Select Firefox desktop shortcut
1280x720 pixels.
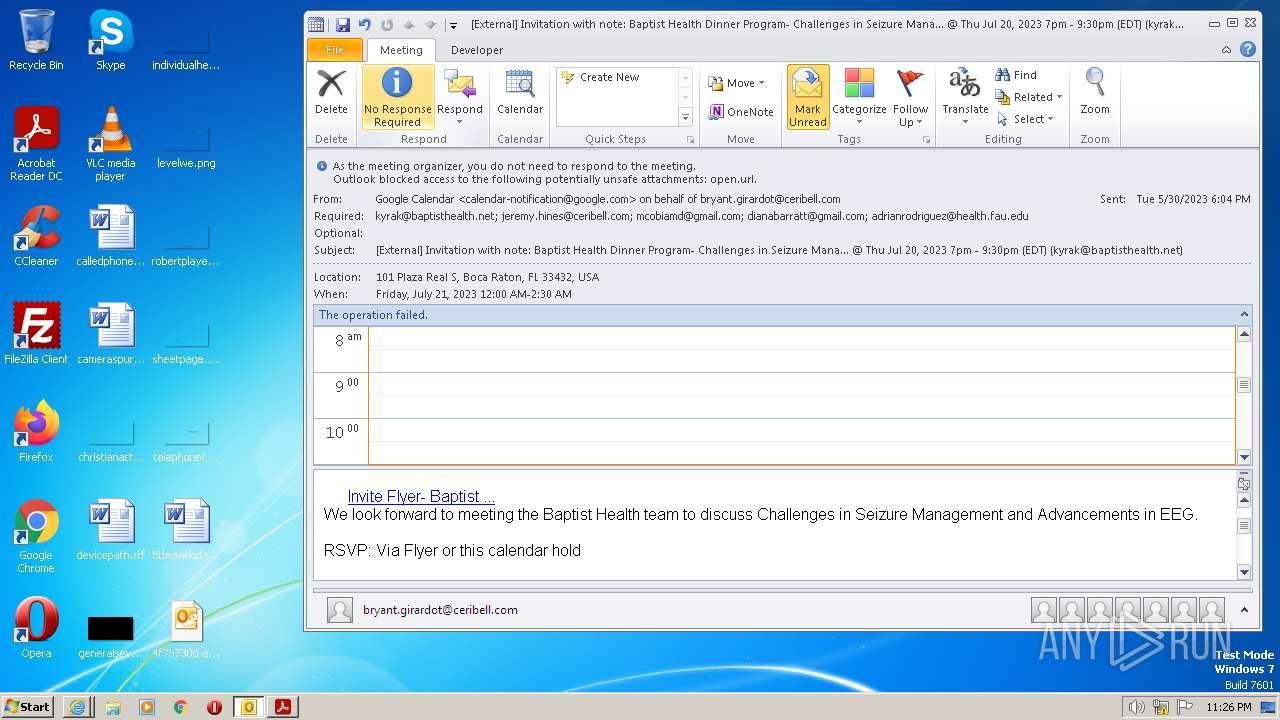[36, 433]
